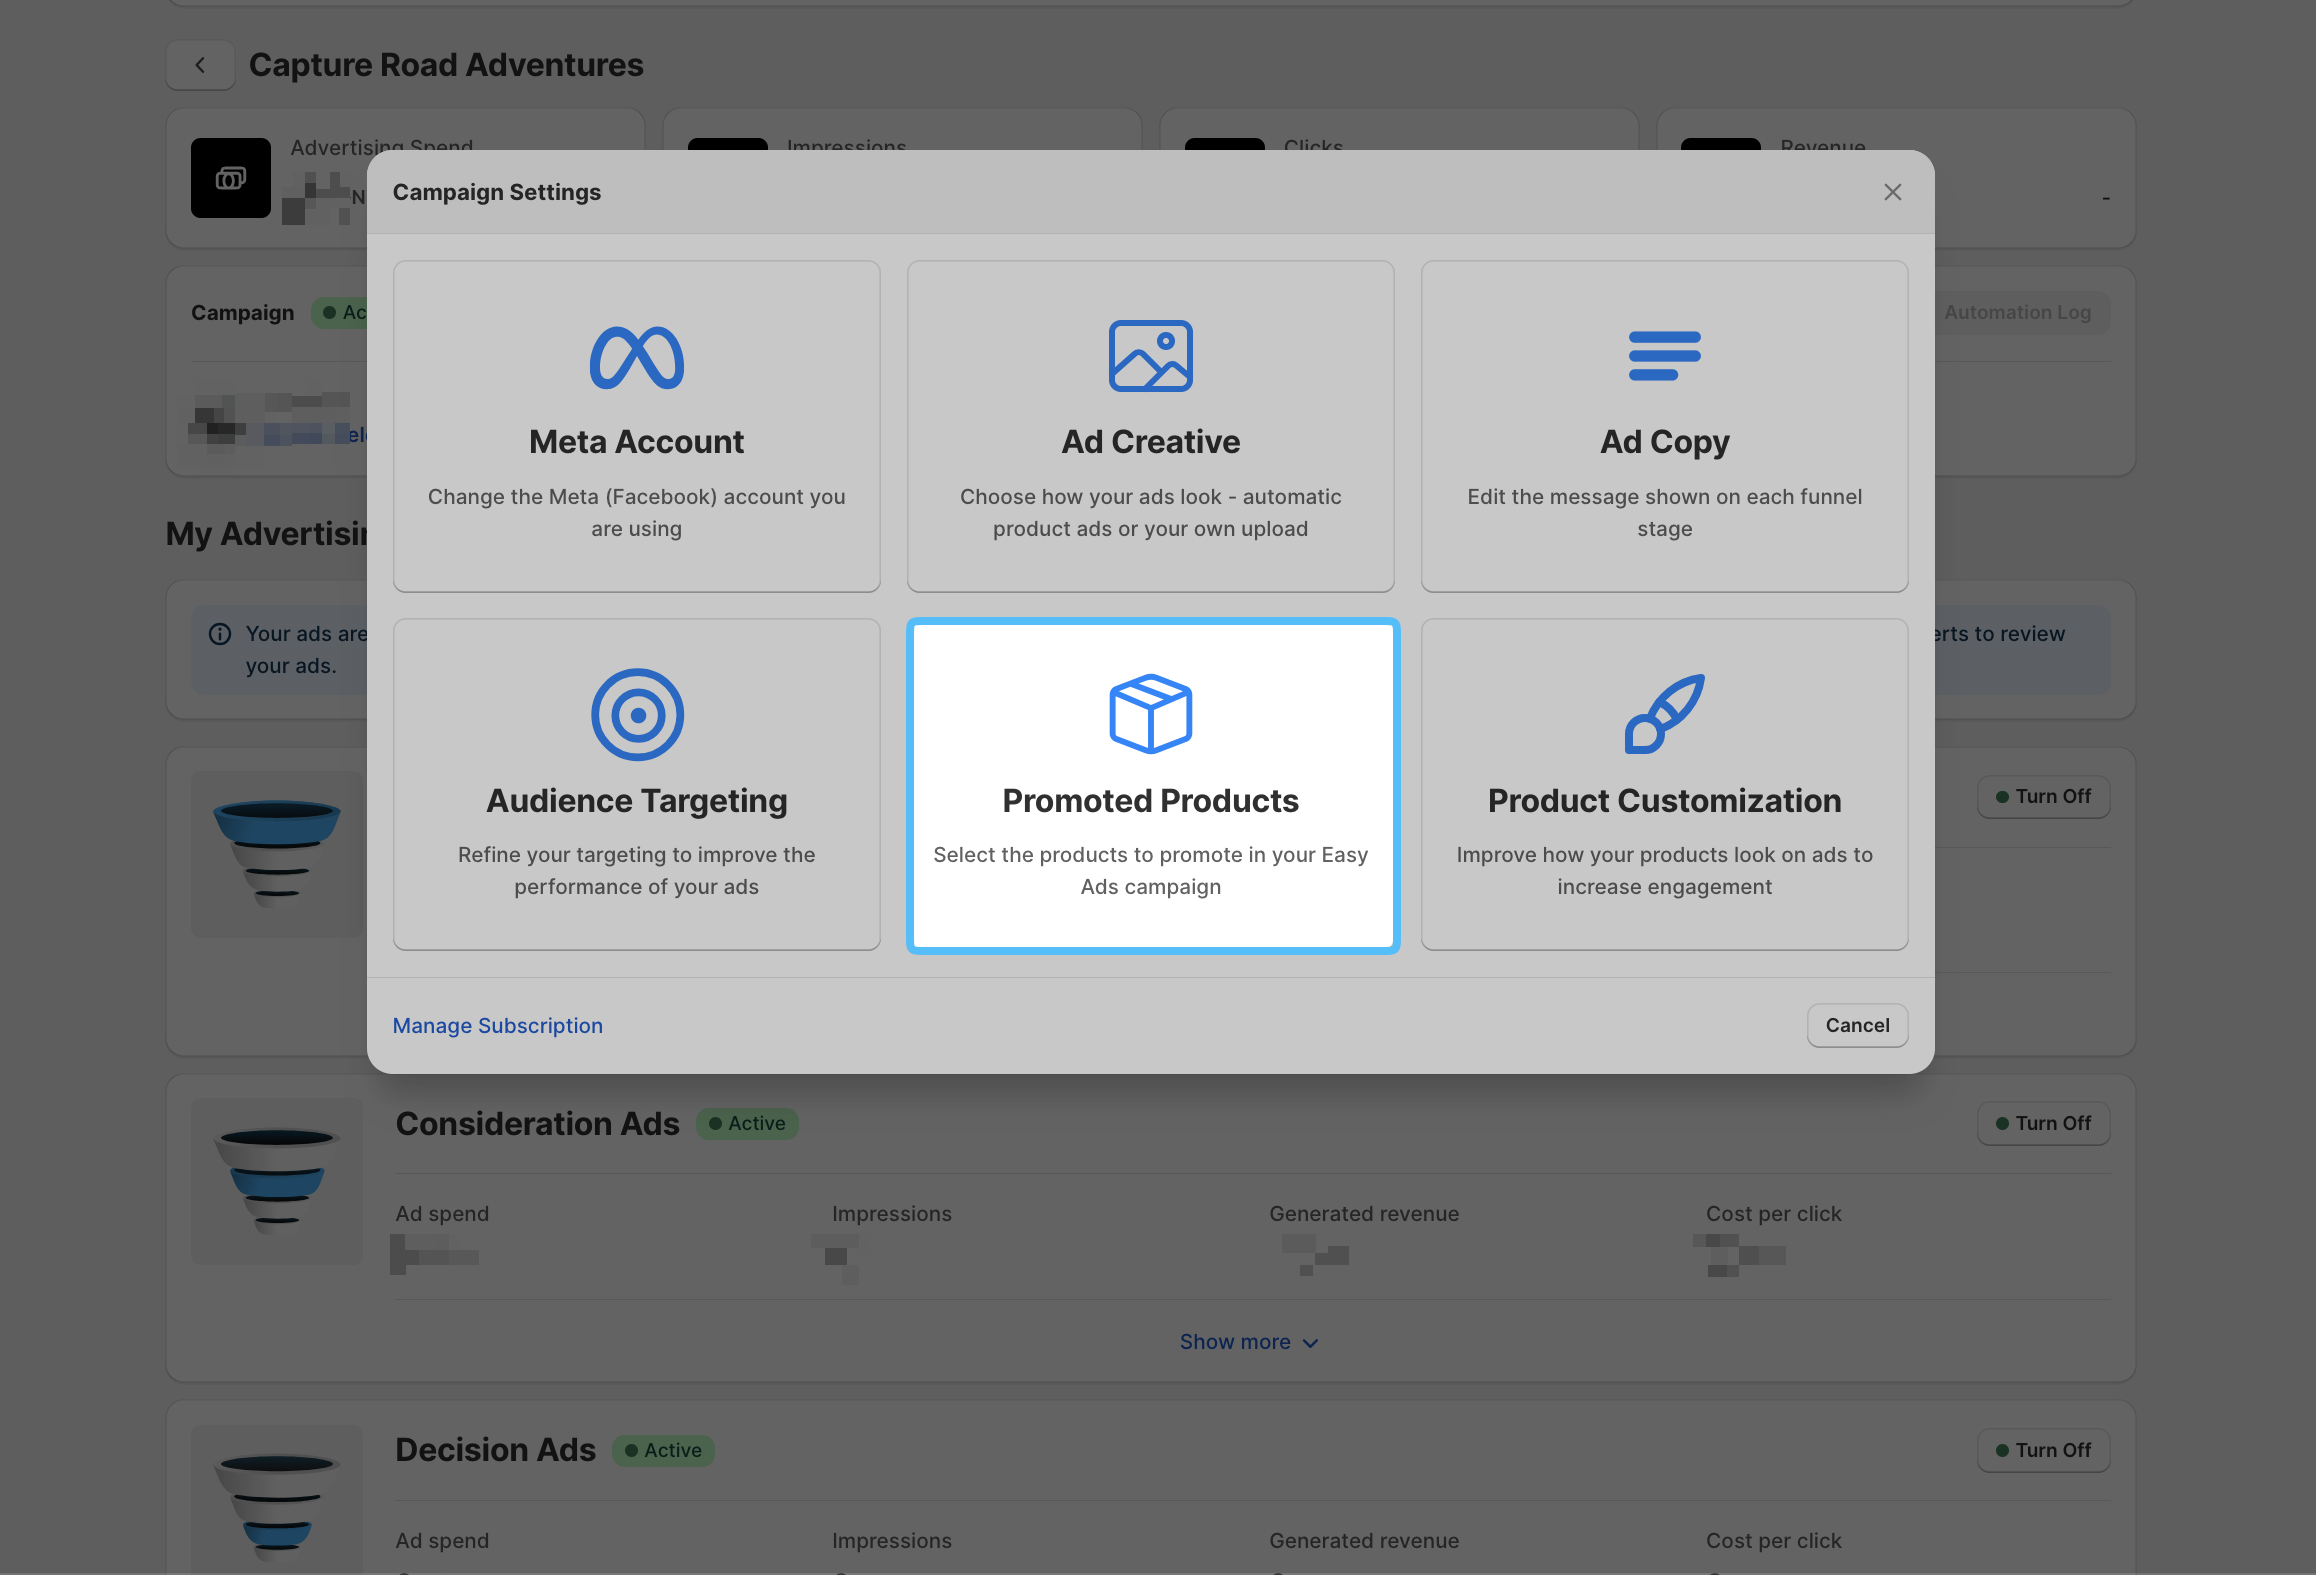Click the Product Customization paintbrush icon
The height and width of the screenshot is (1575, 2316).
tap(1664, 714)
